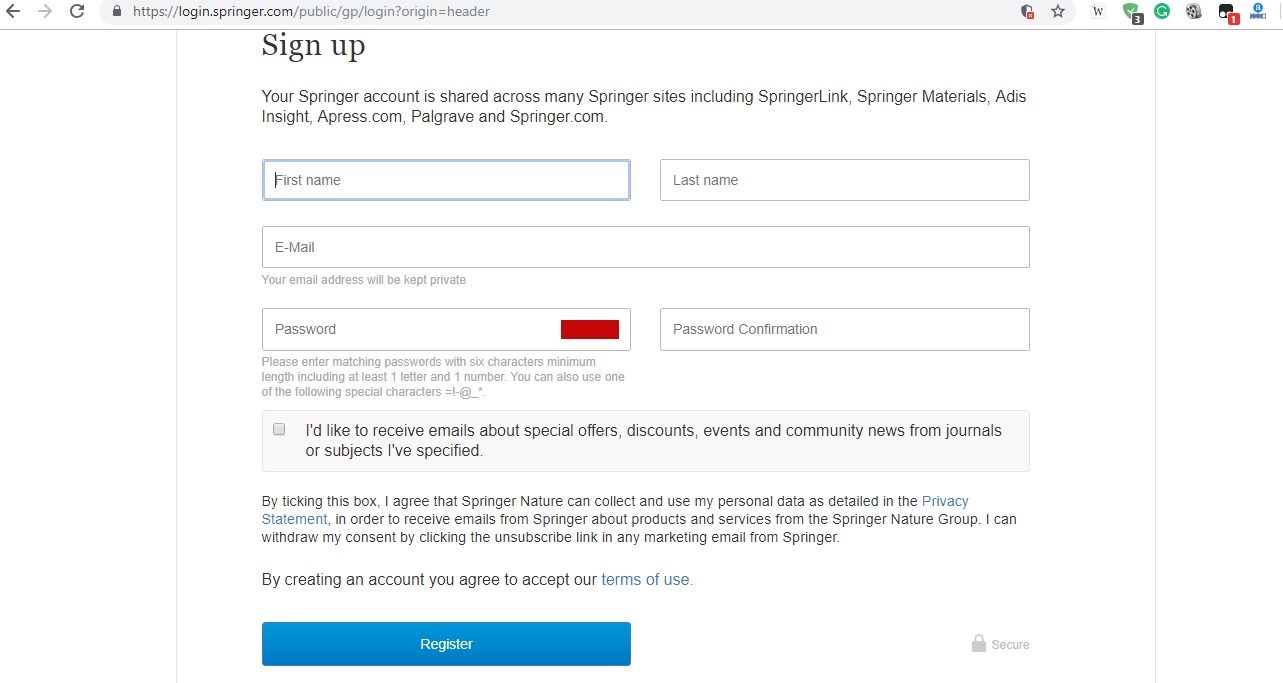Open the blue 'a' extension icon
The height and width of the screenshot is (683, 1283).
pyautogui.click(x=1259, y=12)
